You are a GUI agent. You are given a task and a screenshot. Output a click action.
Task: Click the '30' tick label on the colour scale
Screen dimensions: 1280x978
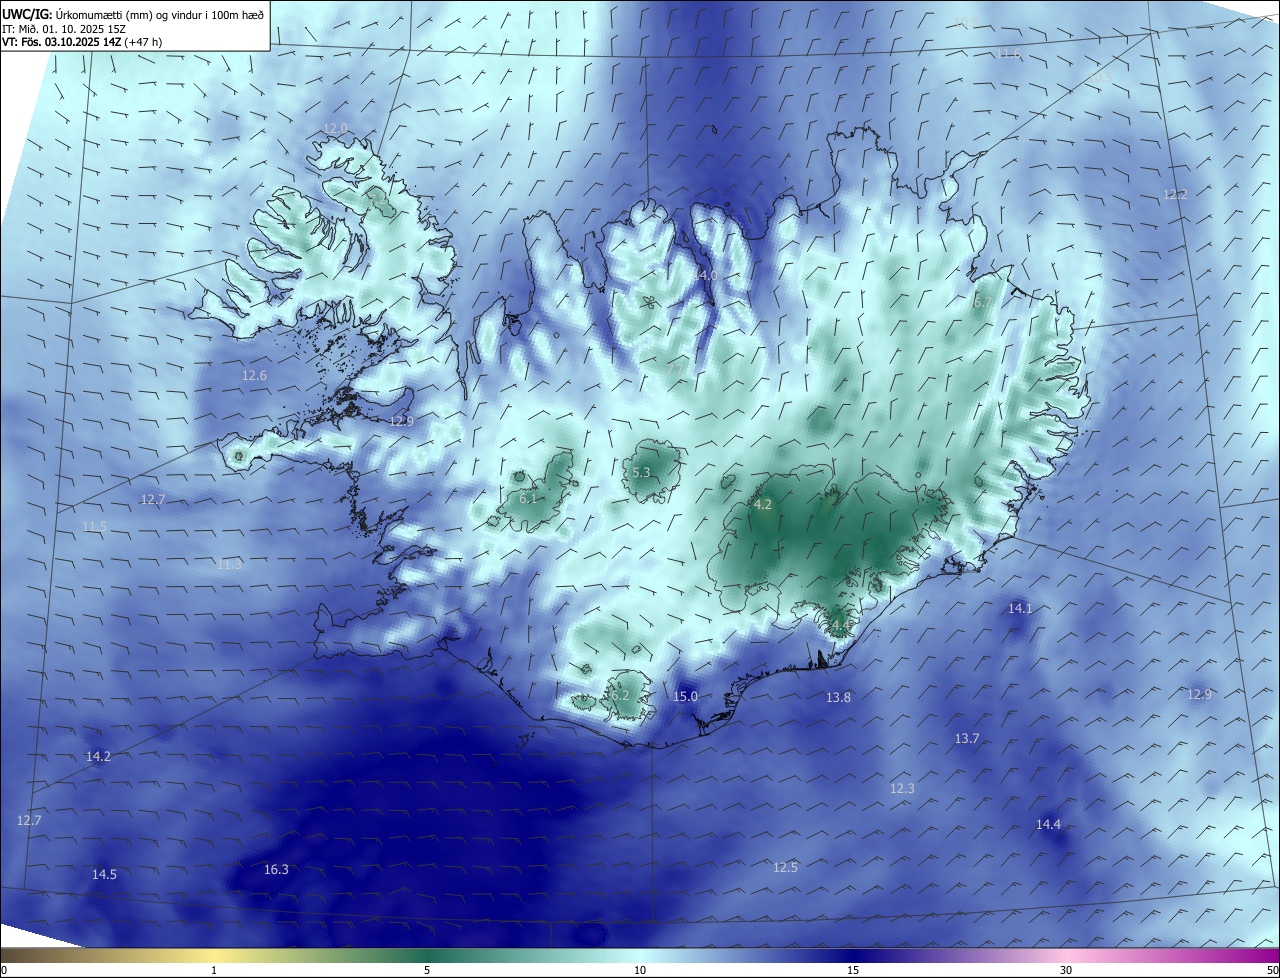[1066, 970]
